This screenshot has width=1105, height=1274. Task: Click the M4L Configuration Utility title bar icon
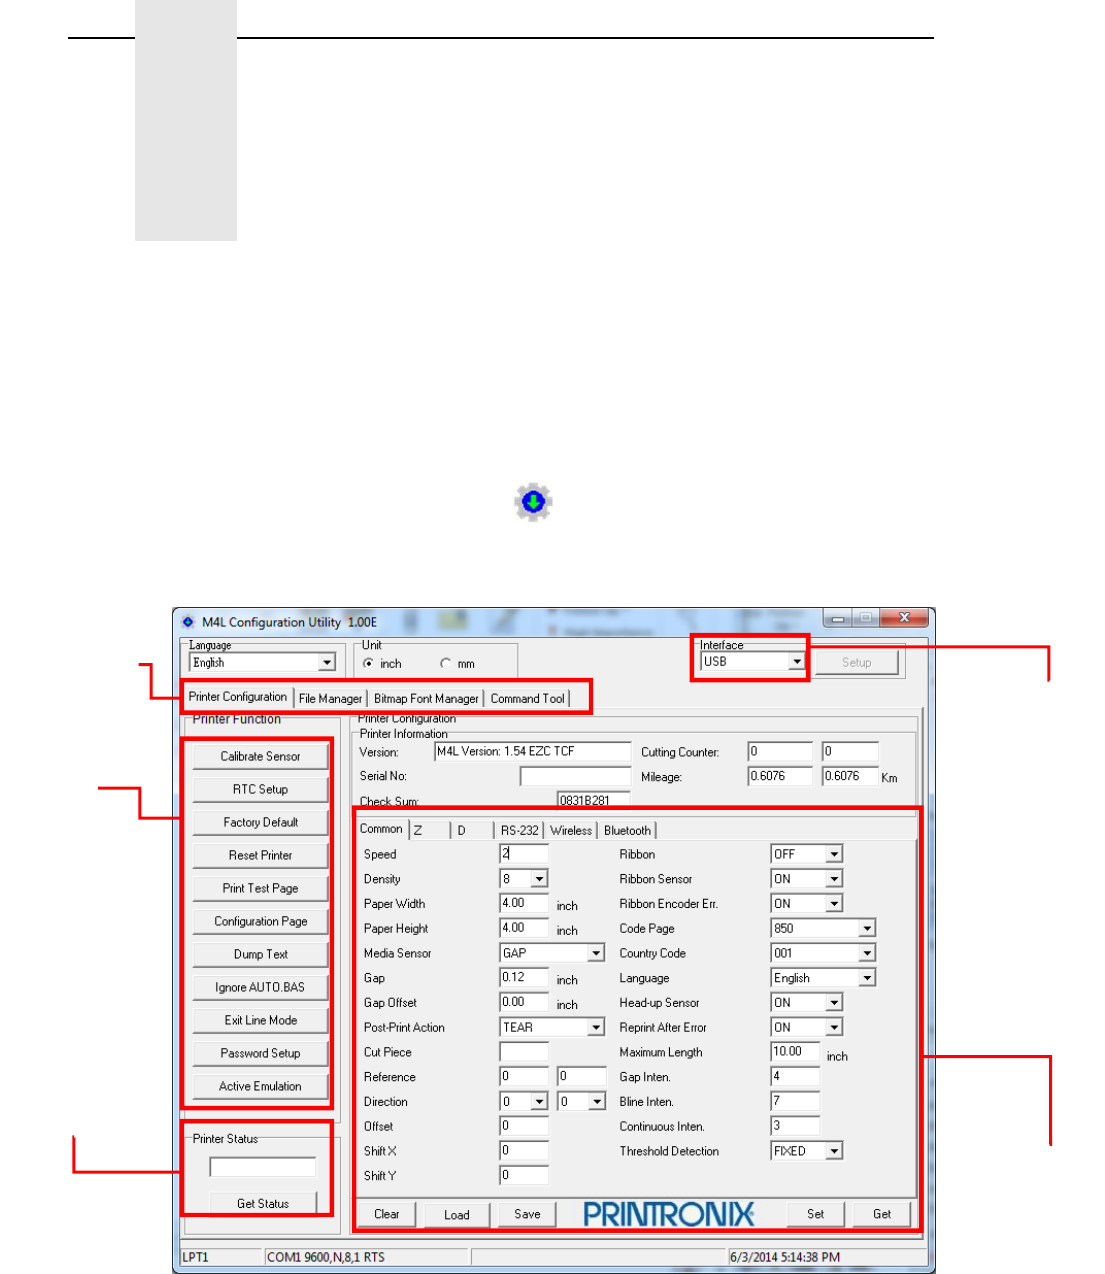pyautogui.click(x=187, y=622)
